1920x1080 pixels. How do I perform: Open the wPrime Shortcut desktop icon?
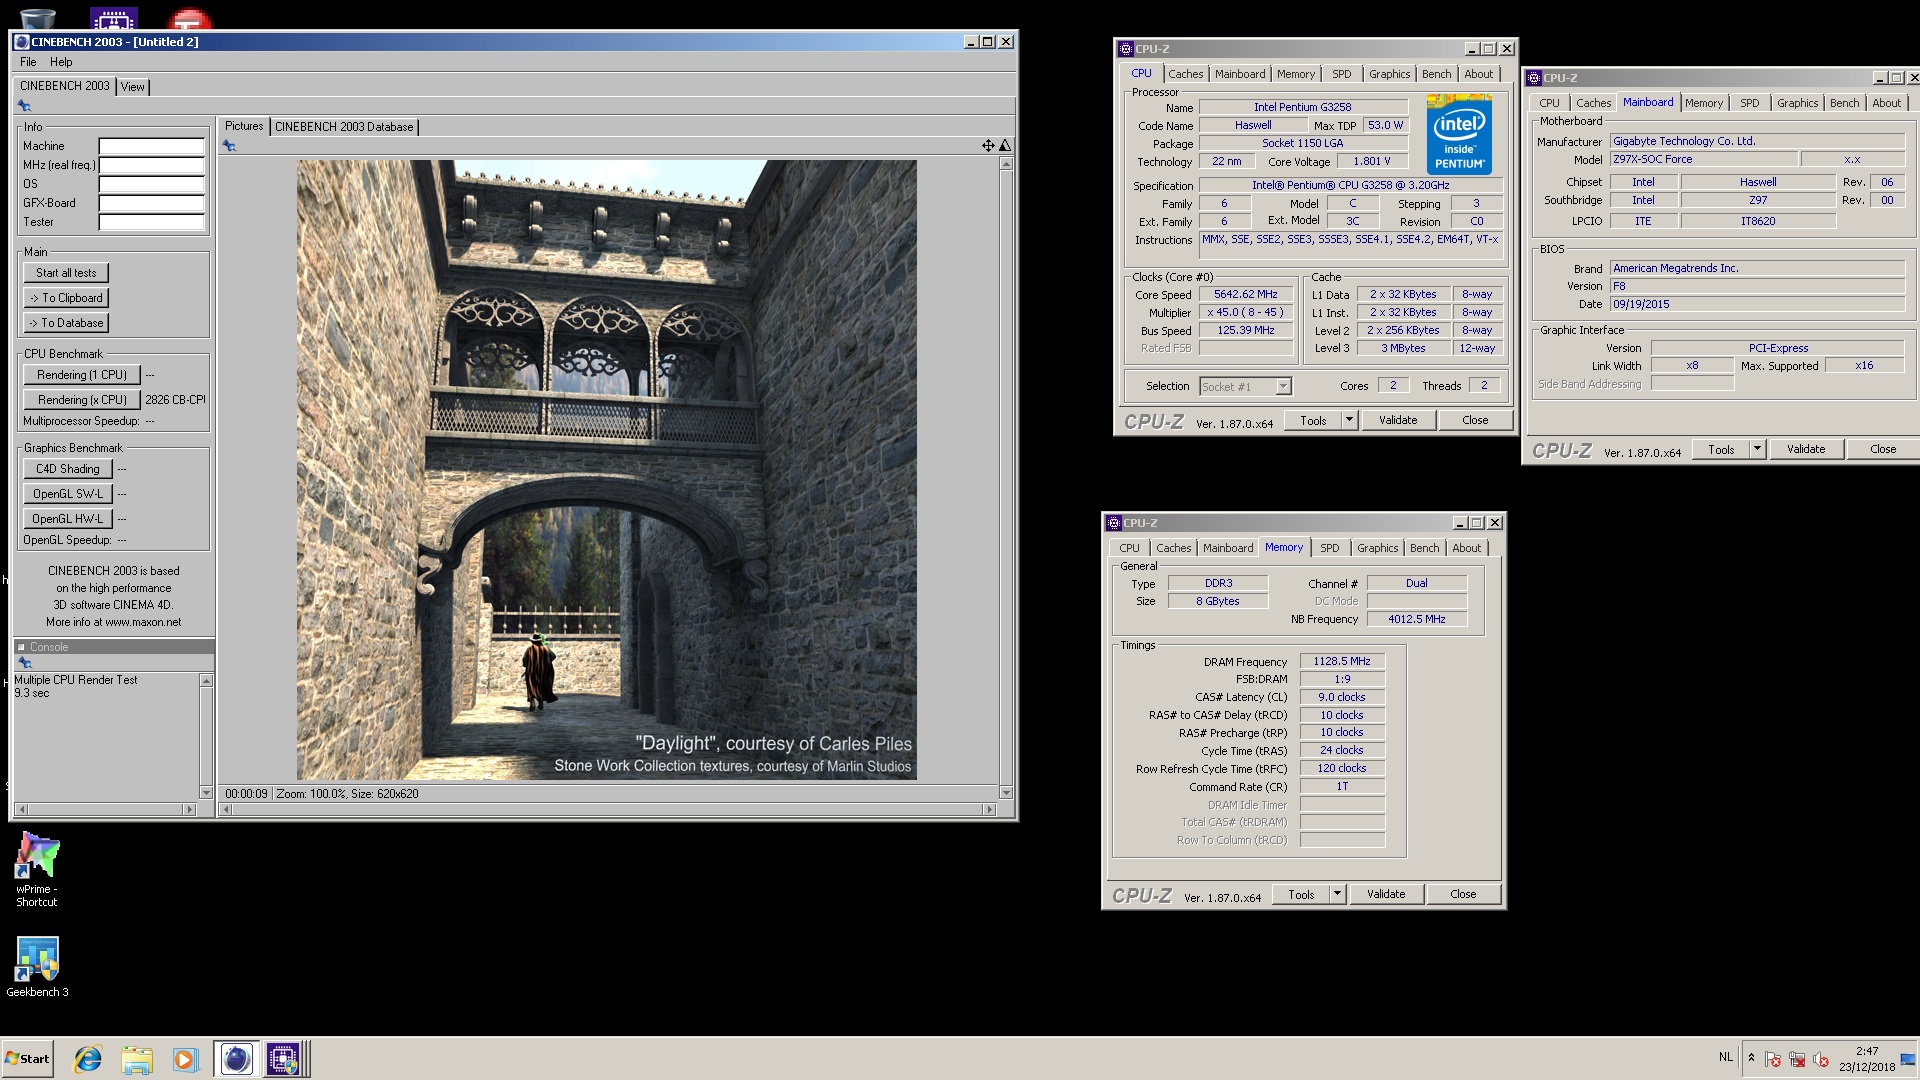37,869
